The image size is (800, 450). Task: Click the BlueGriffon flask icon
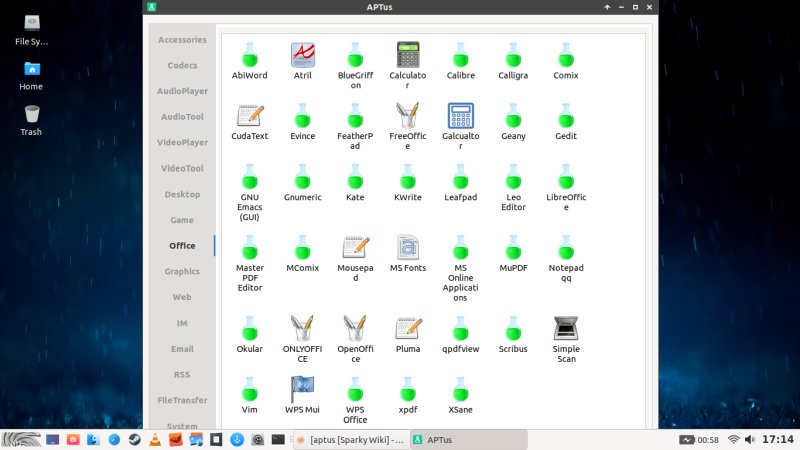355,55
